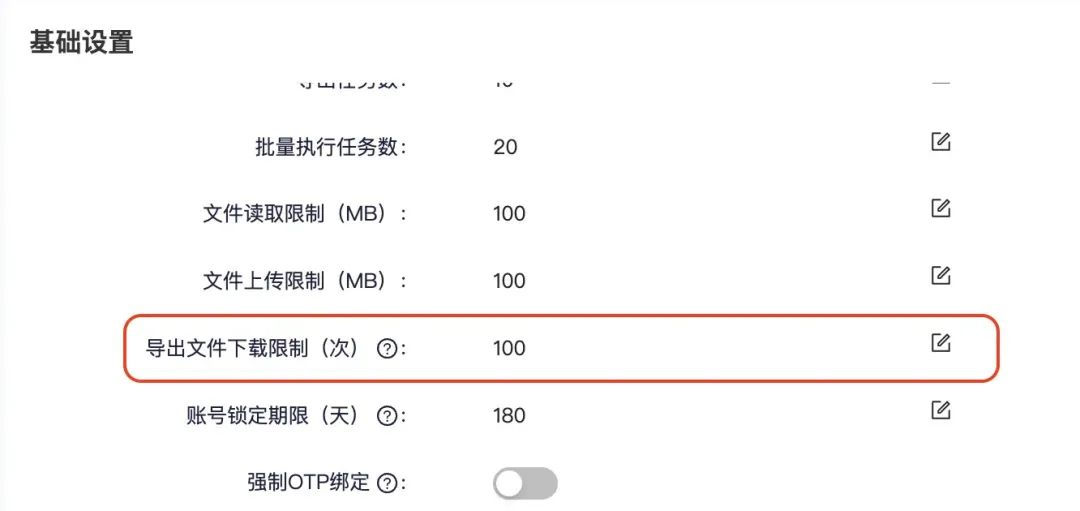Open editor for 文件上传限制 (MB)
The height and width of the screenshot is (511, 1080).
940,275
